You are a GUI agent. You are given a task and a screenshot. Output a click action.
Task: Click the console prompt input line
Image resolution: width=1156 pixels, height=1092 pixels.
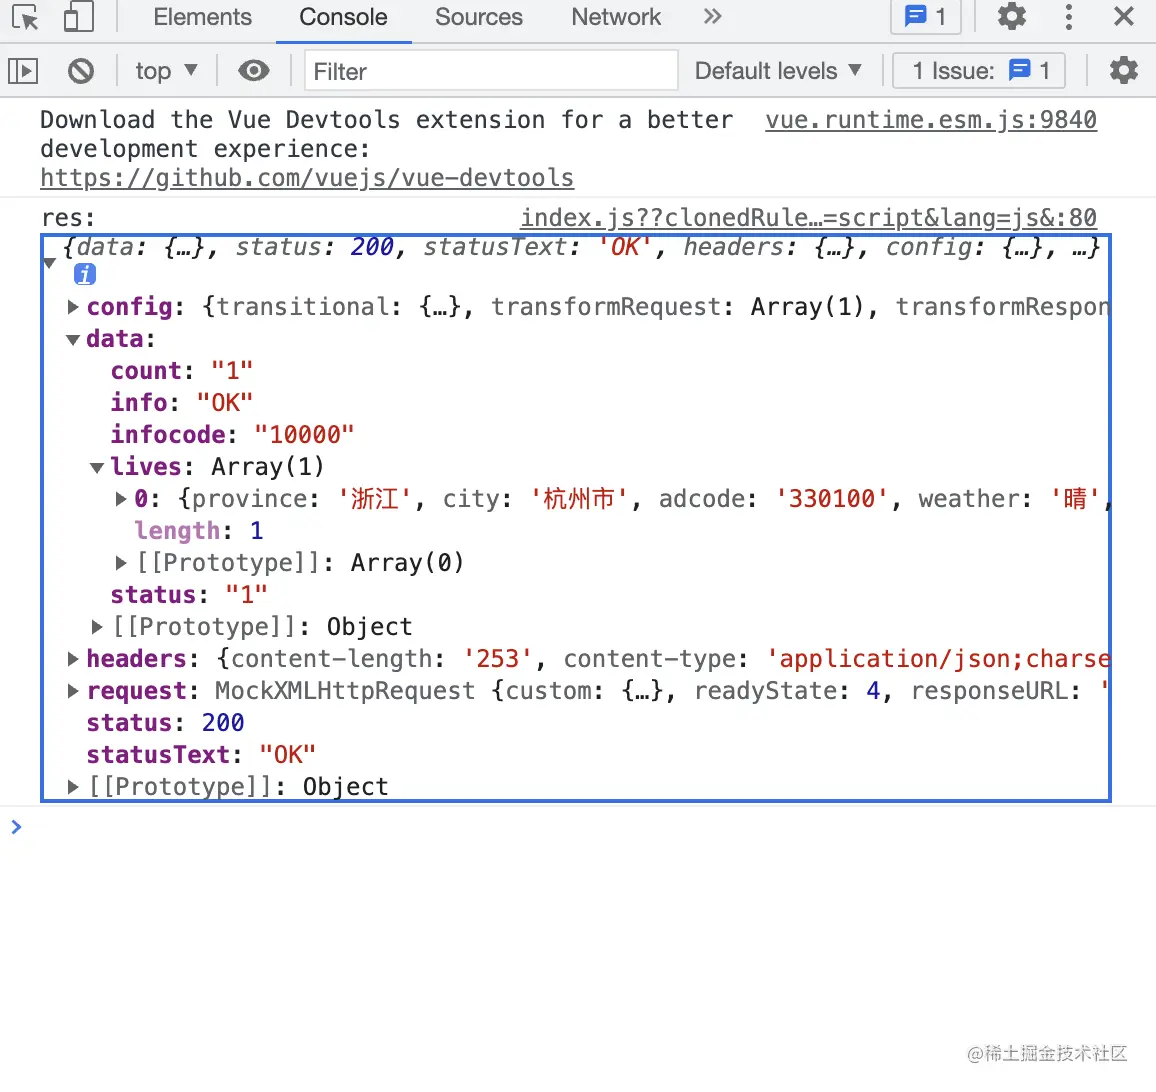pos(578,827)
